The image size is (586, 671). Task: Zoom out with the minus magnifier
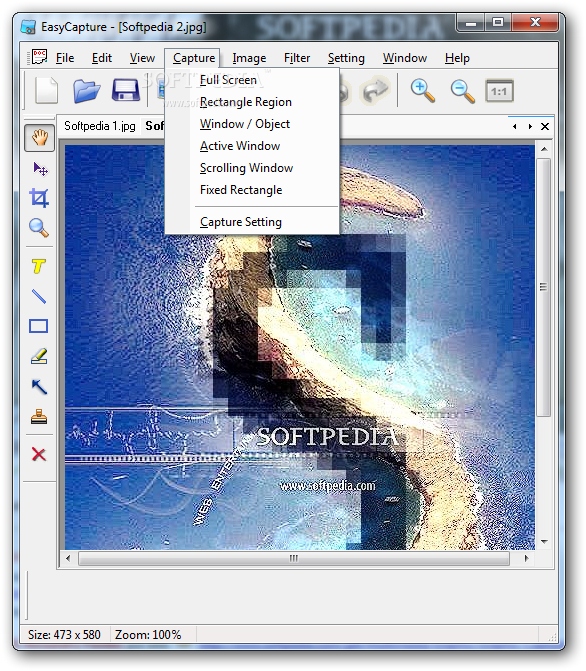462,91
